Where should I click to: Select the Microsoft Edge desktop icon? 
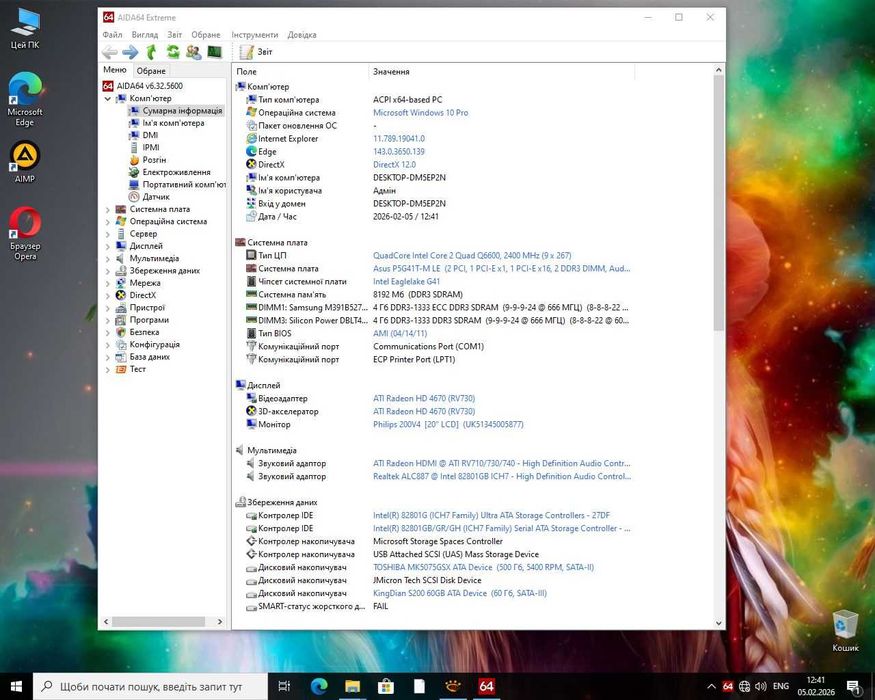pyautogui.click(x=25, y=99)
